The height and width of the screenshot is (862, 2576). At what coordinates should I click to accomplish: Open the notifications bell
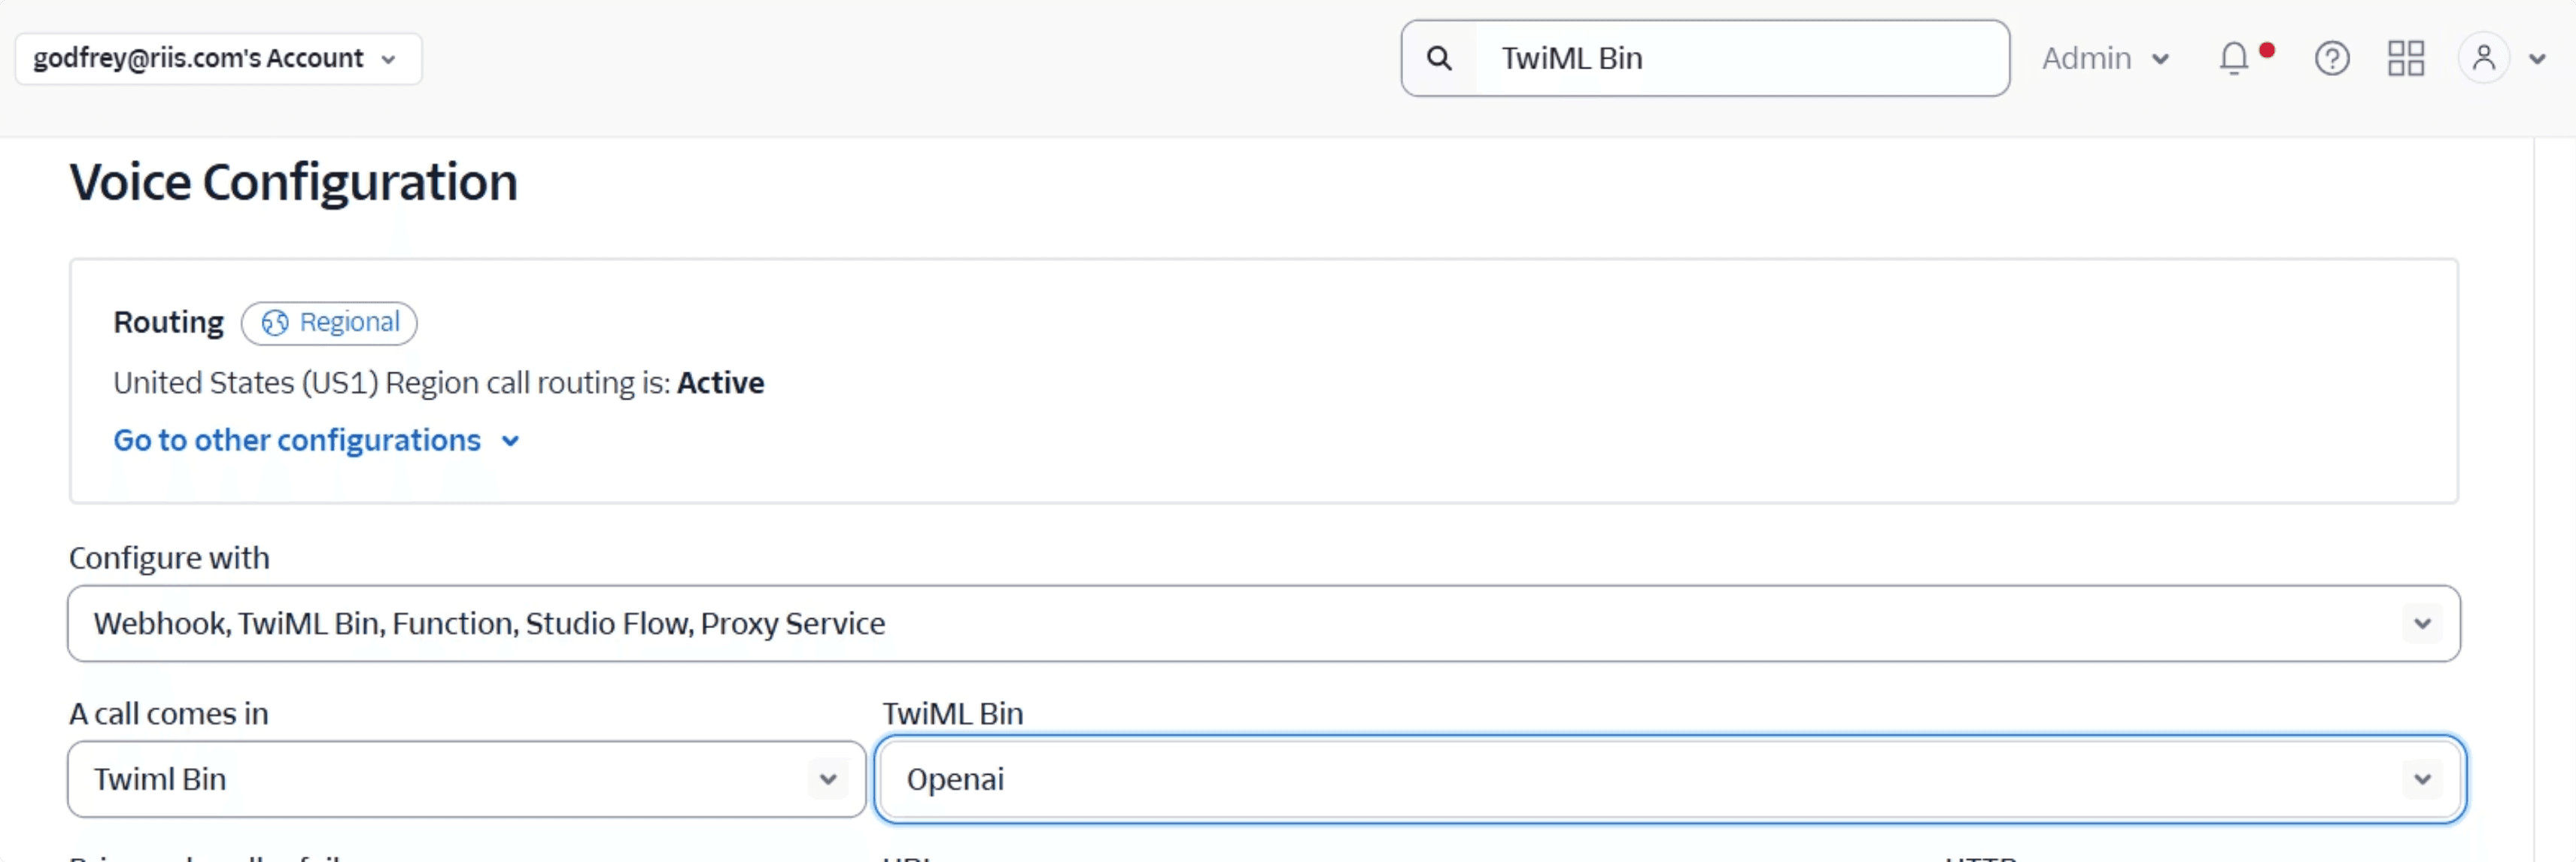click(2234, 58)
